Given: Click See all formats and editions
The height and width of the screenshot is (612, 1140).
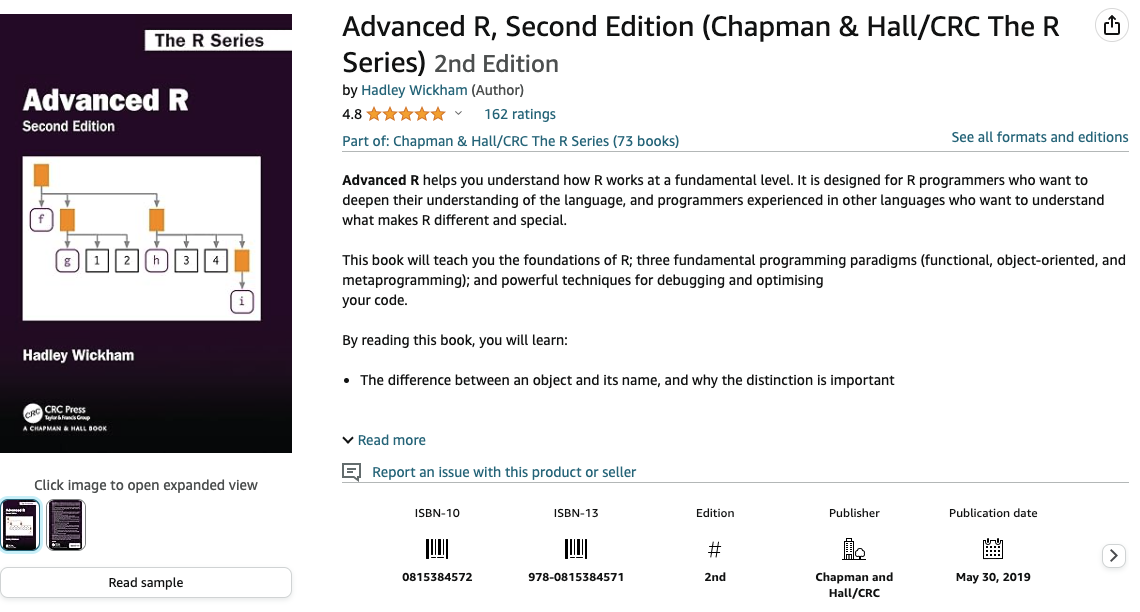Looking at the screenshot, I should click(x=1040, y=137).
